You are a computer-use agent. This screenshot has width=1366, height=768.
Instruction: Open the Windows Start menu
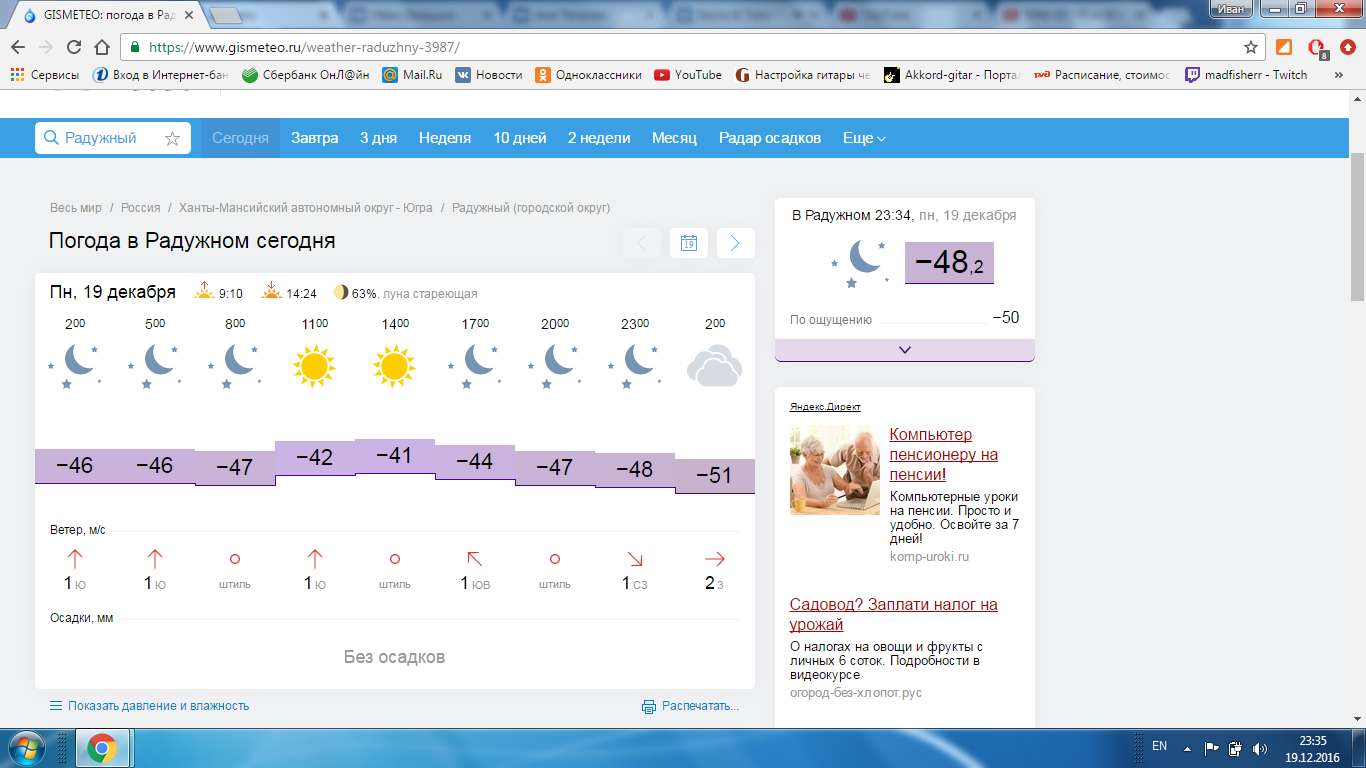click(22, 748)
